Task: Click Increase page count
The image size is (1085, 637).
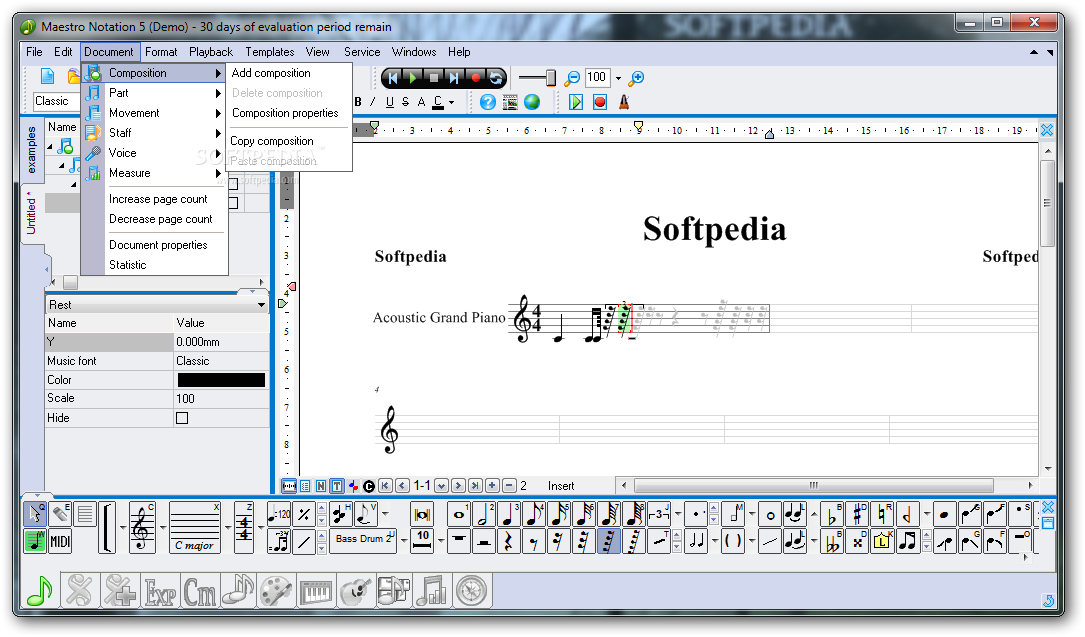Action: 158,199
